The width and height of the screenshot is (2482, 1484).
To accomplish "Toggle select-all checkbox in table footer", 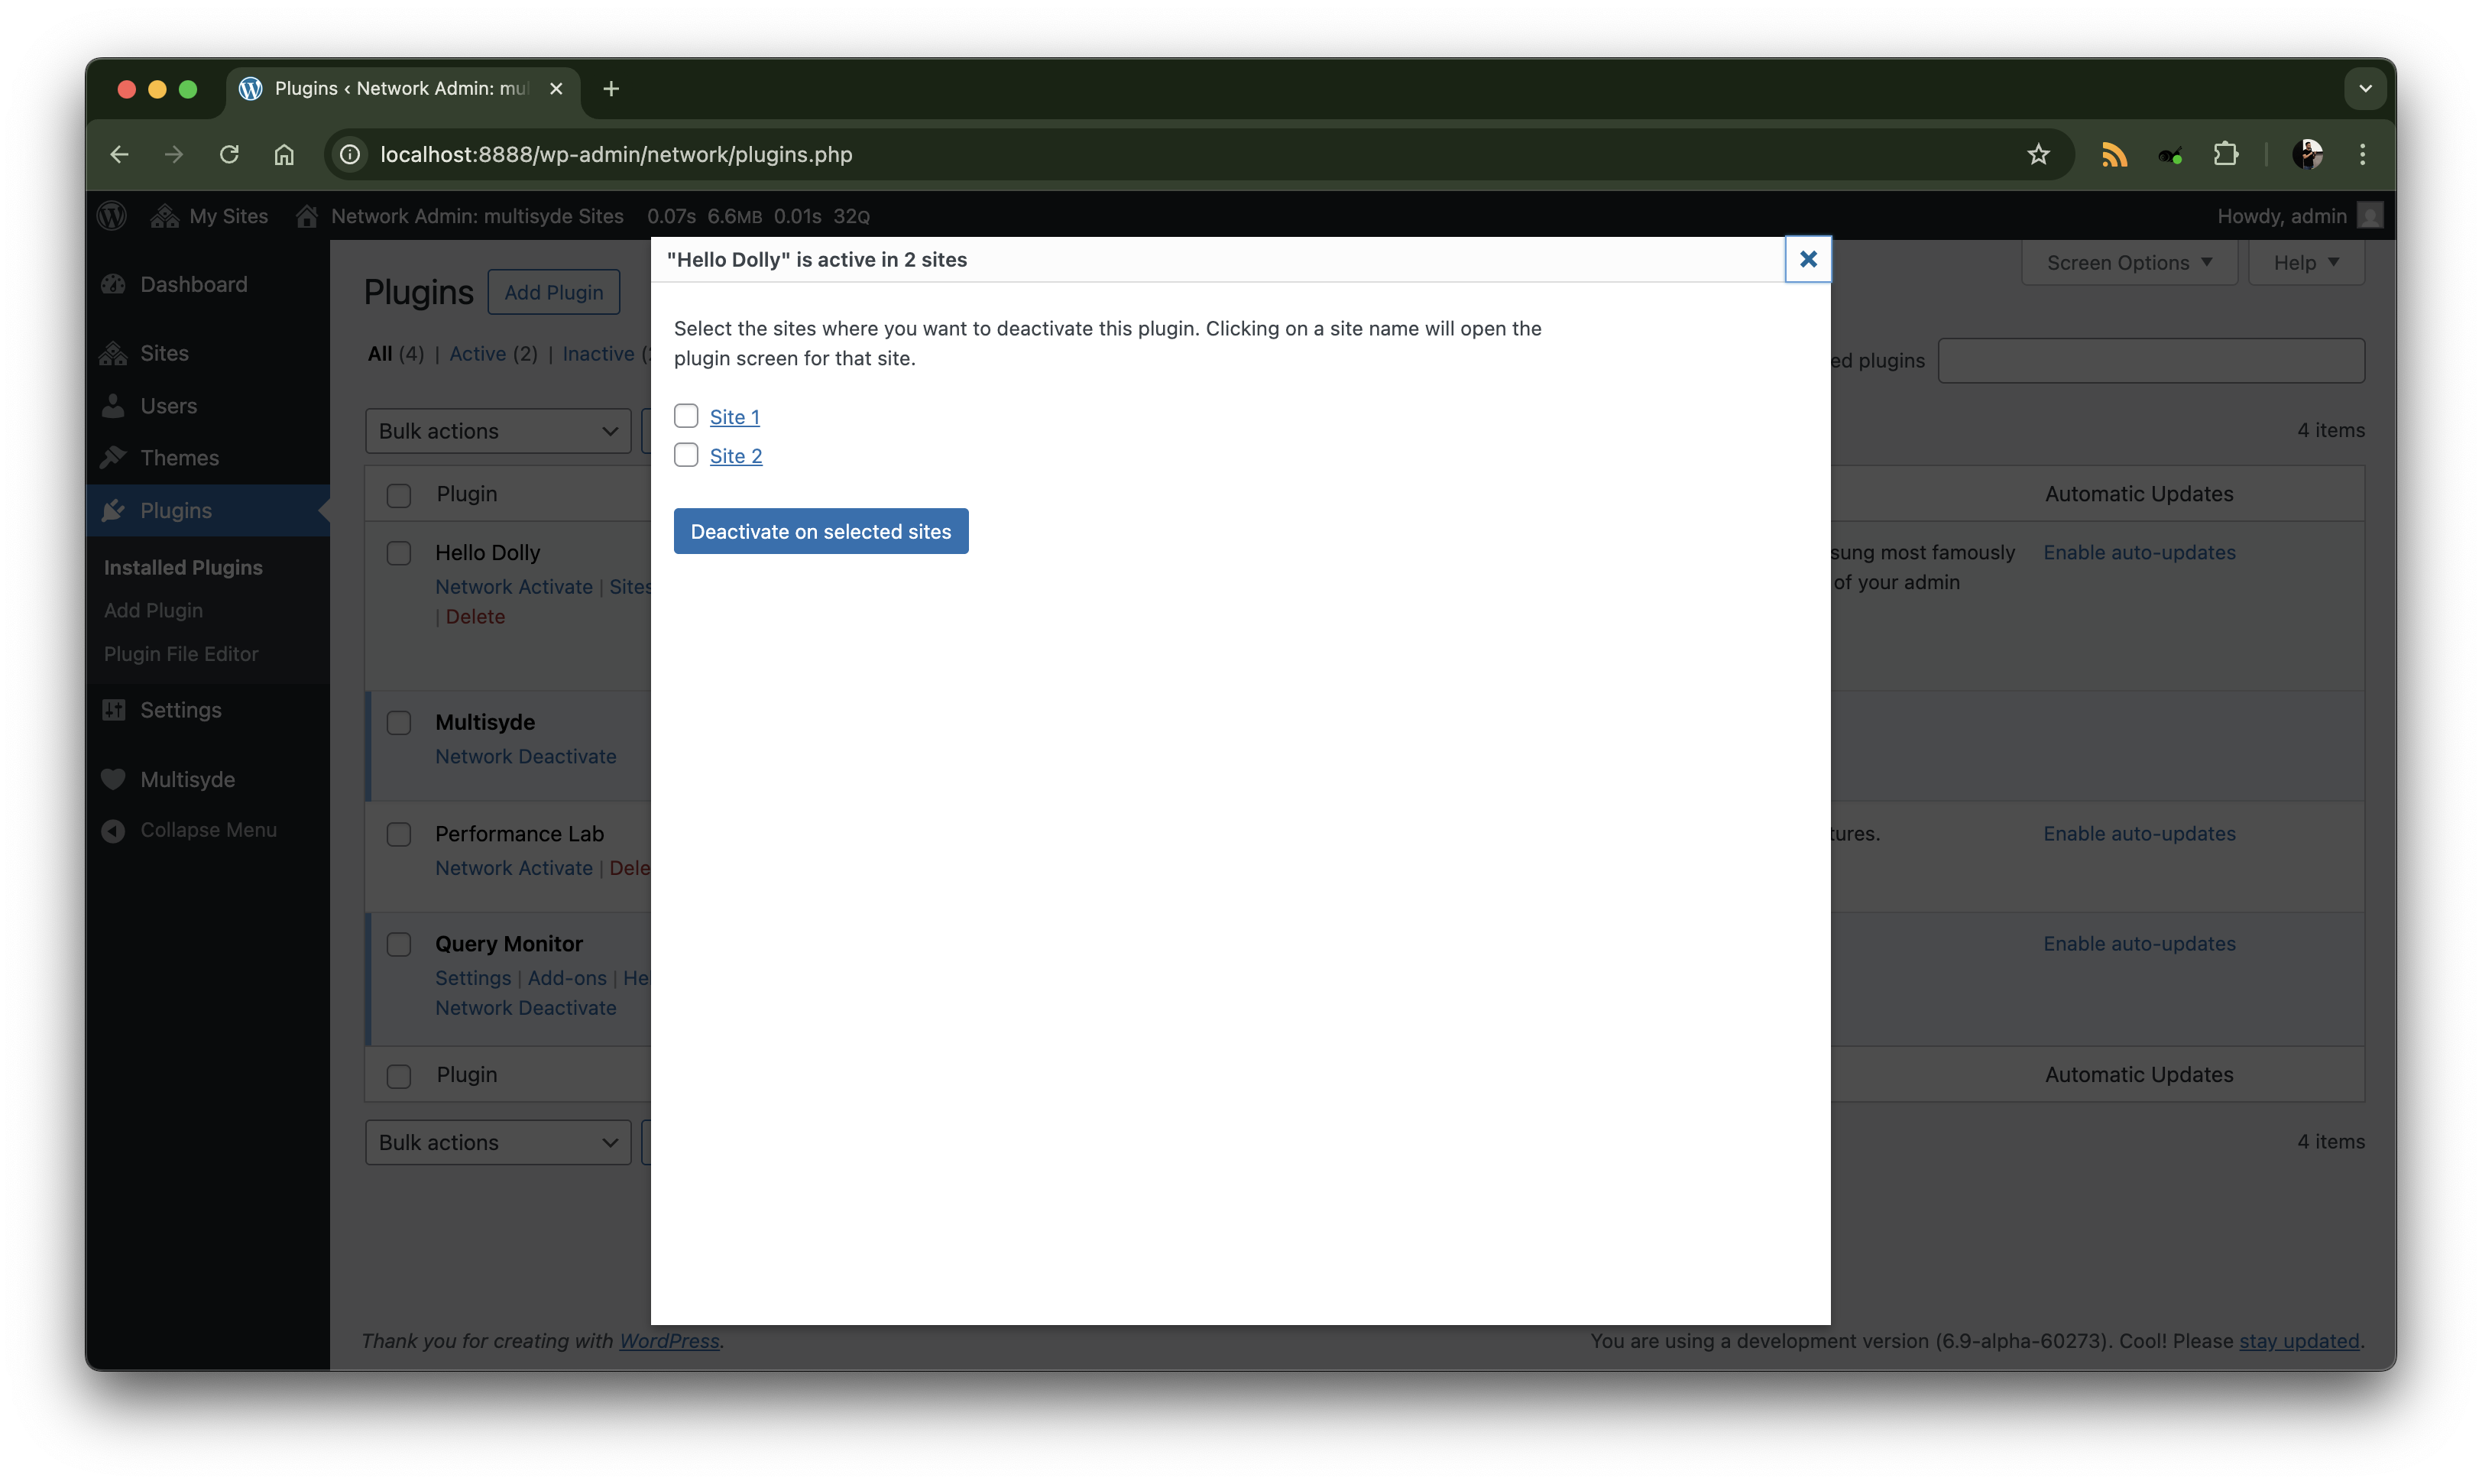I will pos(399,1076).
